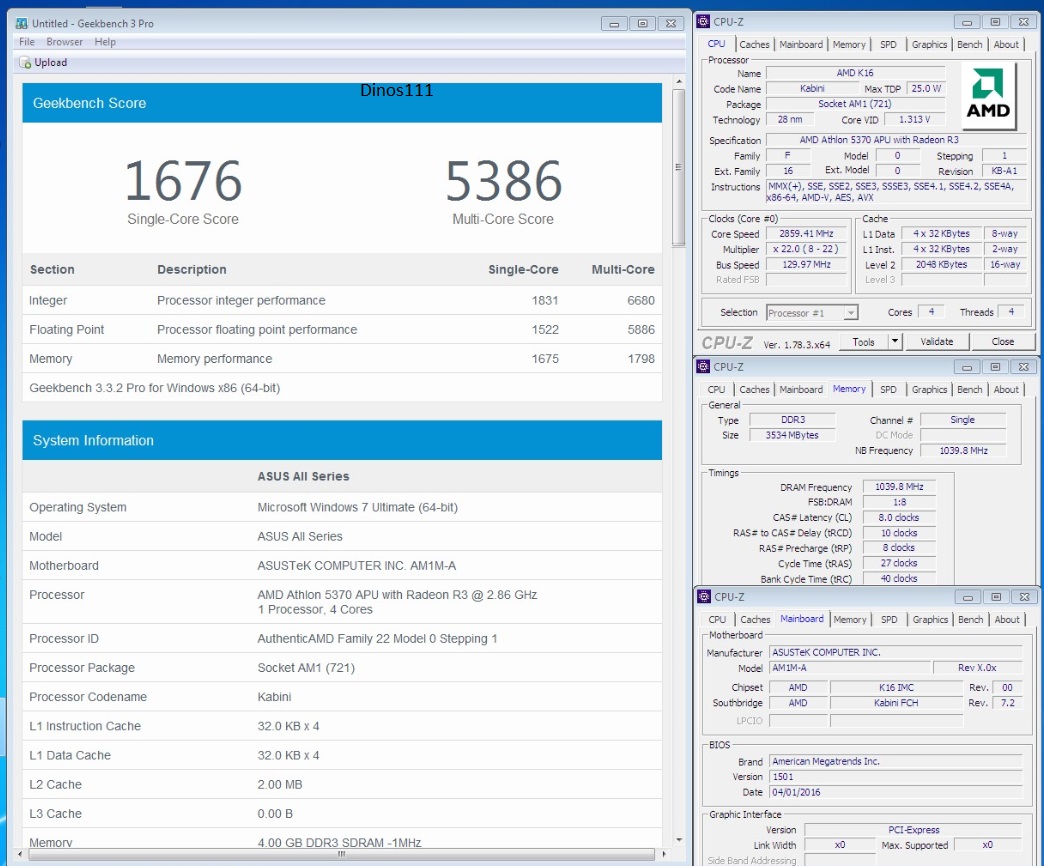Screen dimensions: 1044x866
Task: Switch to Graphics tab in top CPU-Z window
Action: coord(929,45)
